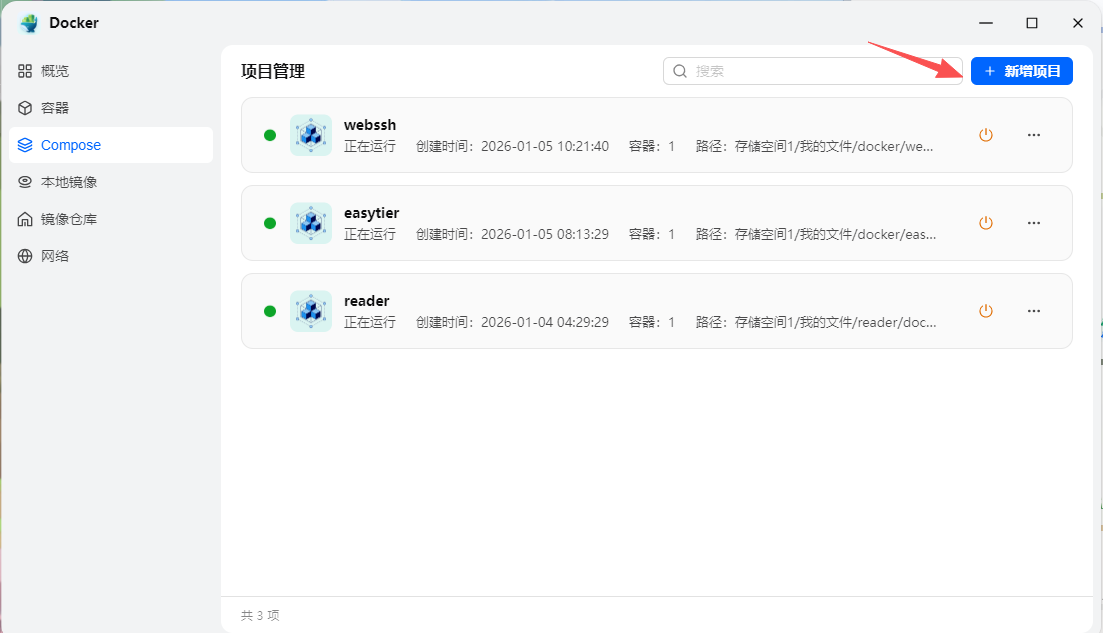The height and width of the screenshot is (633, 1103).
Task: Stop the reader project with power icon
Action: coord(986,311)
